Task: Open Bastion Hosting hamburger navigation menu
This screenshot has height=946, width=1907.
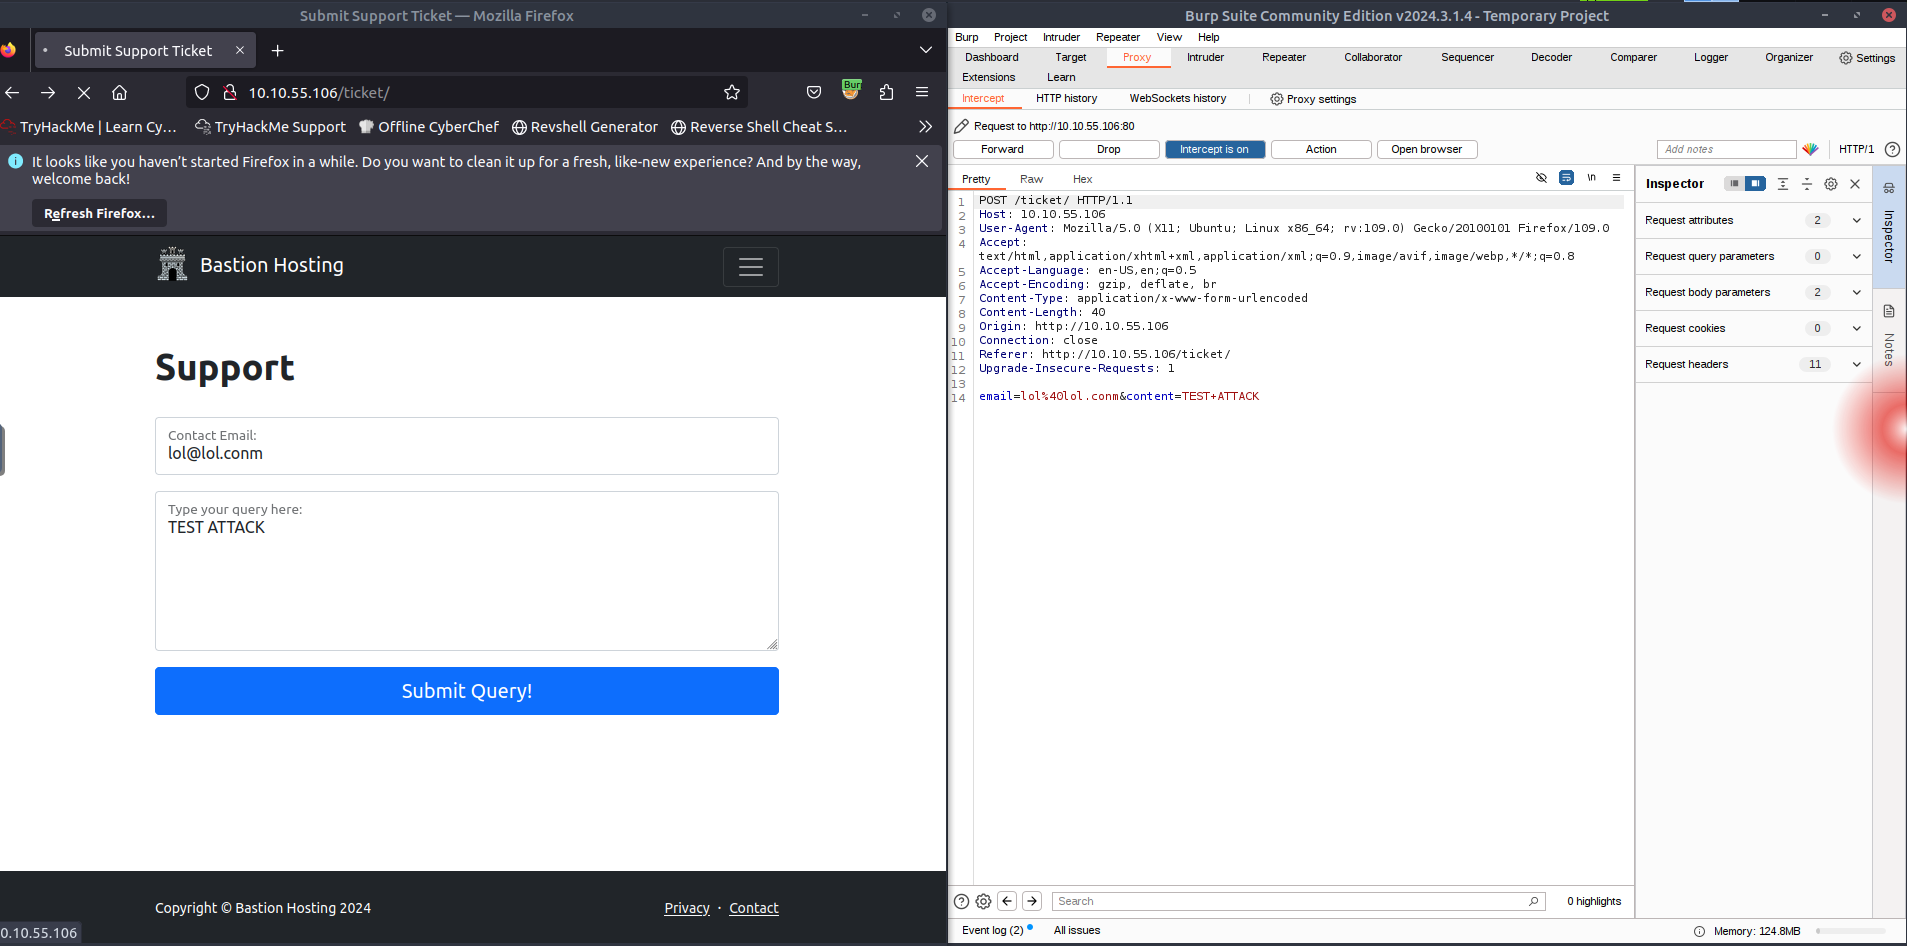Action: (750, 267)
